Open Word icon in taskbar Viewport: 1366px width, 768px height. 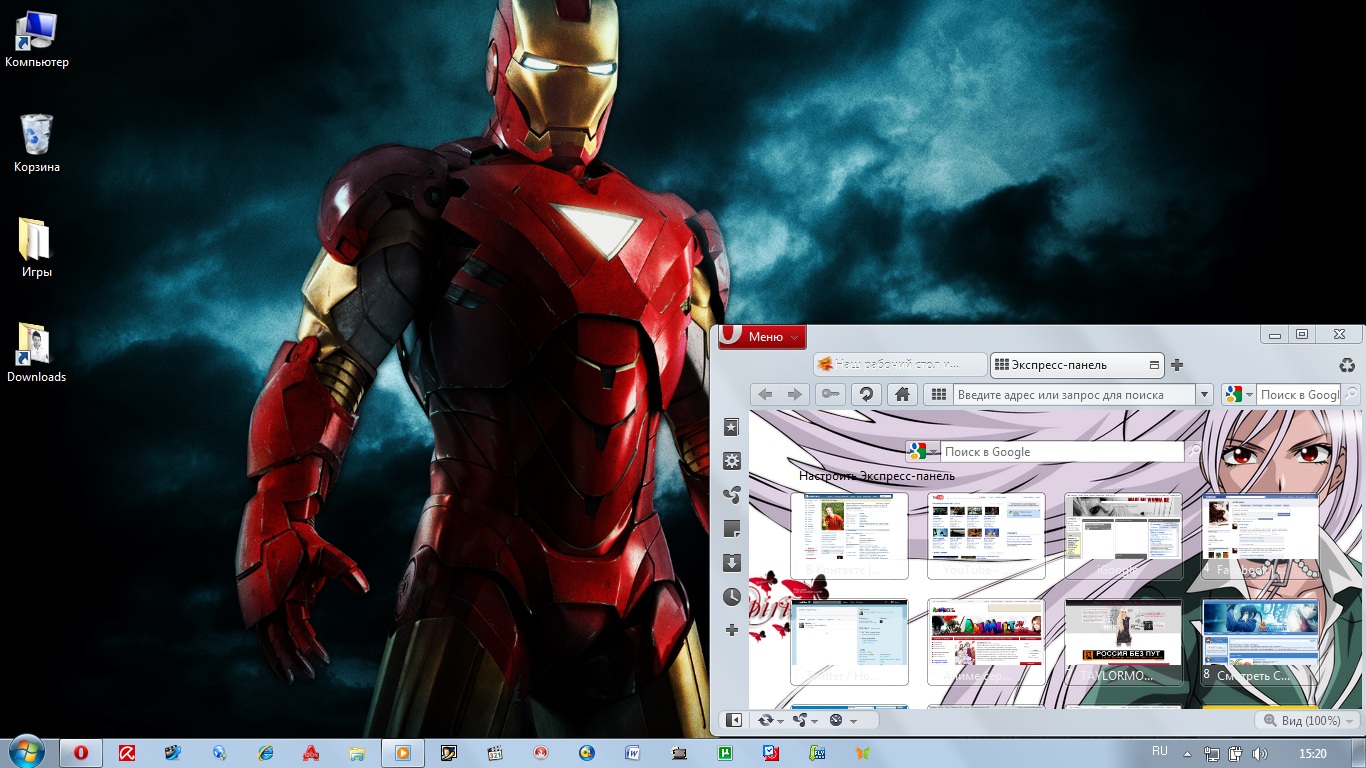pos(633,753)
